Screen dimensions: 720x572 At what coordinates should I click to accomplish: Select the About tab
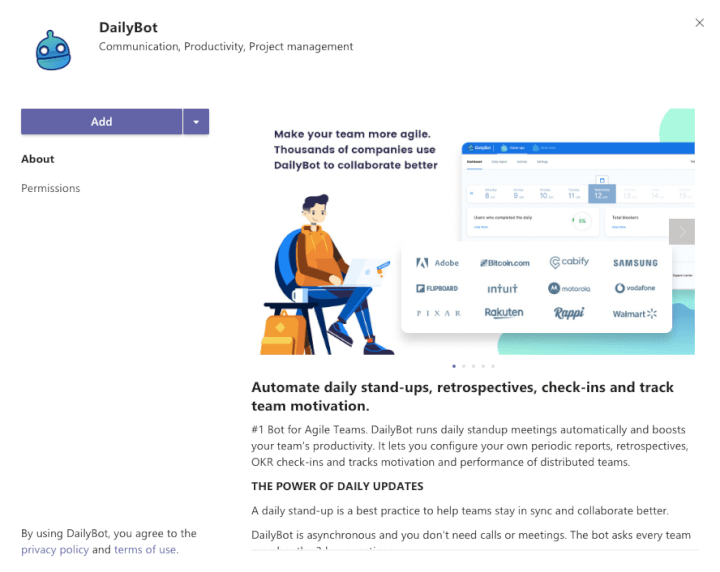click(x=38, y=159)
